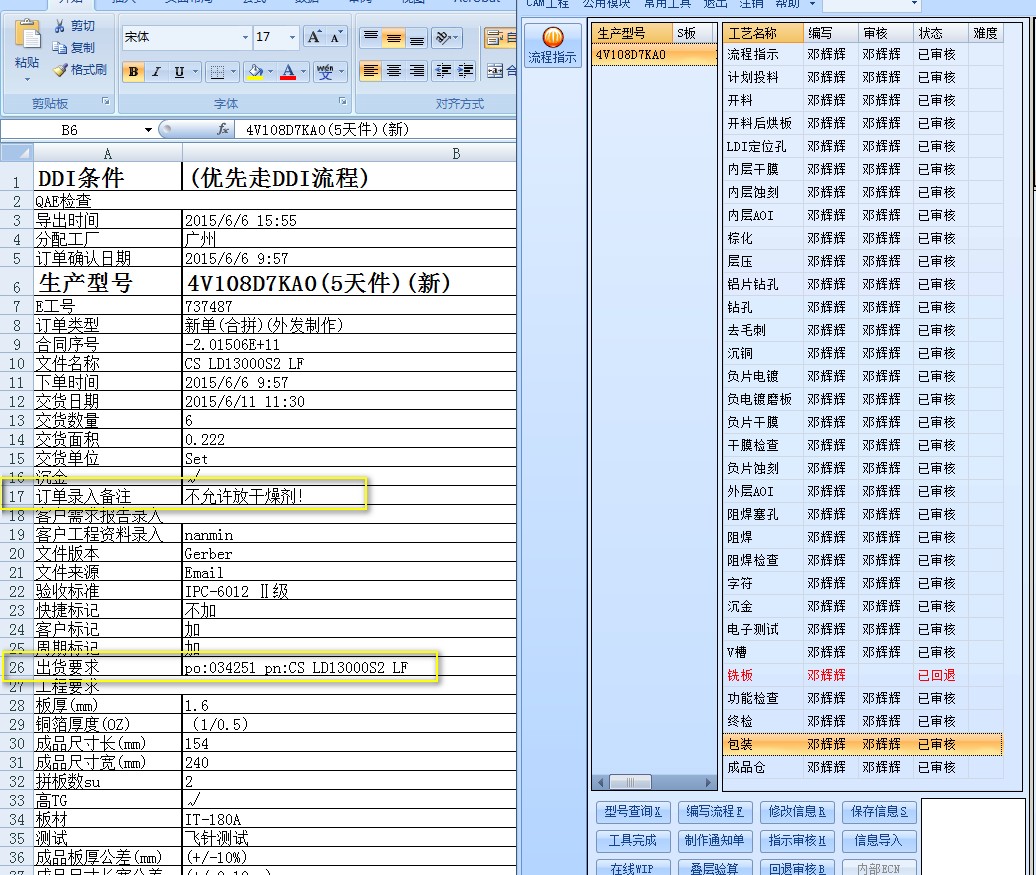The image size is (1036, 875).
Task: Open borders dropdown arrow
Action: pos(234,71)
